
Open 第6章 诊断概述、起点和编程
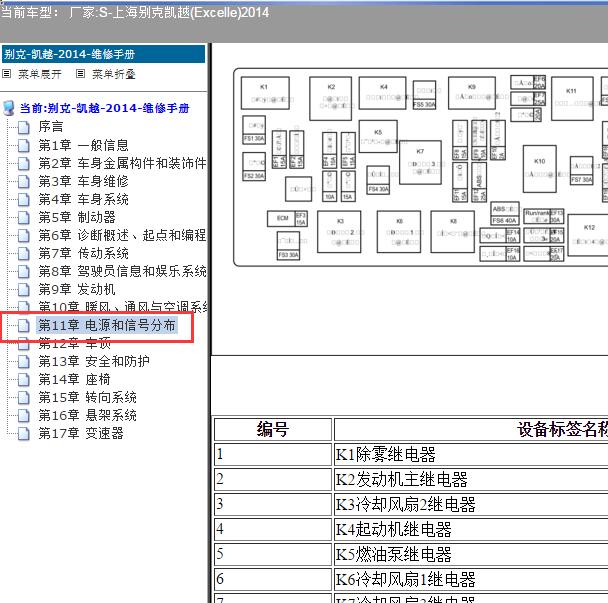122,235
